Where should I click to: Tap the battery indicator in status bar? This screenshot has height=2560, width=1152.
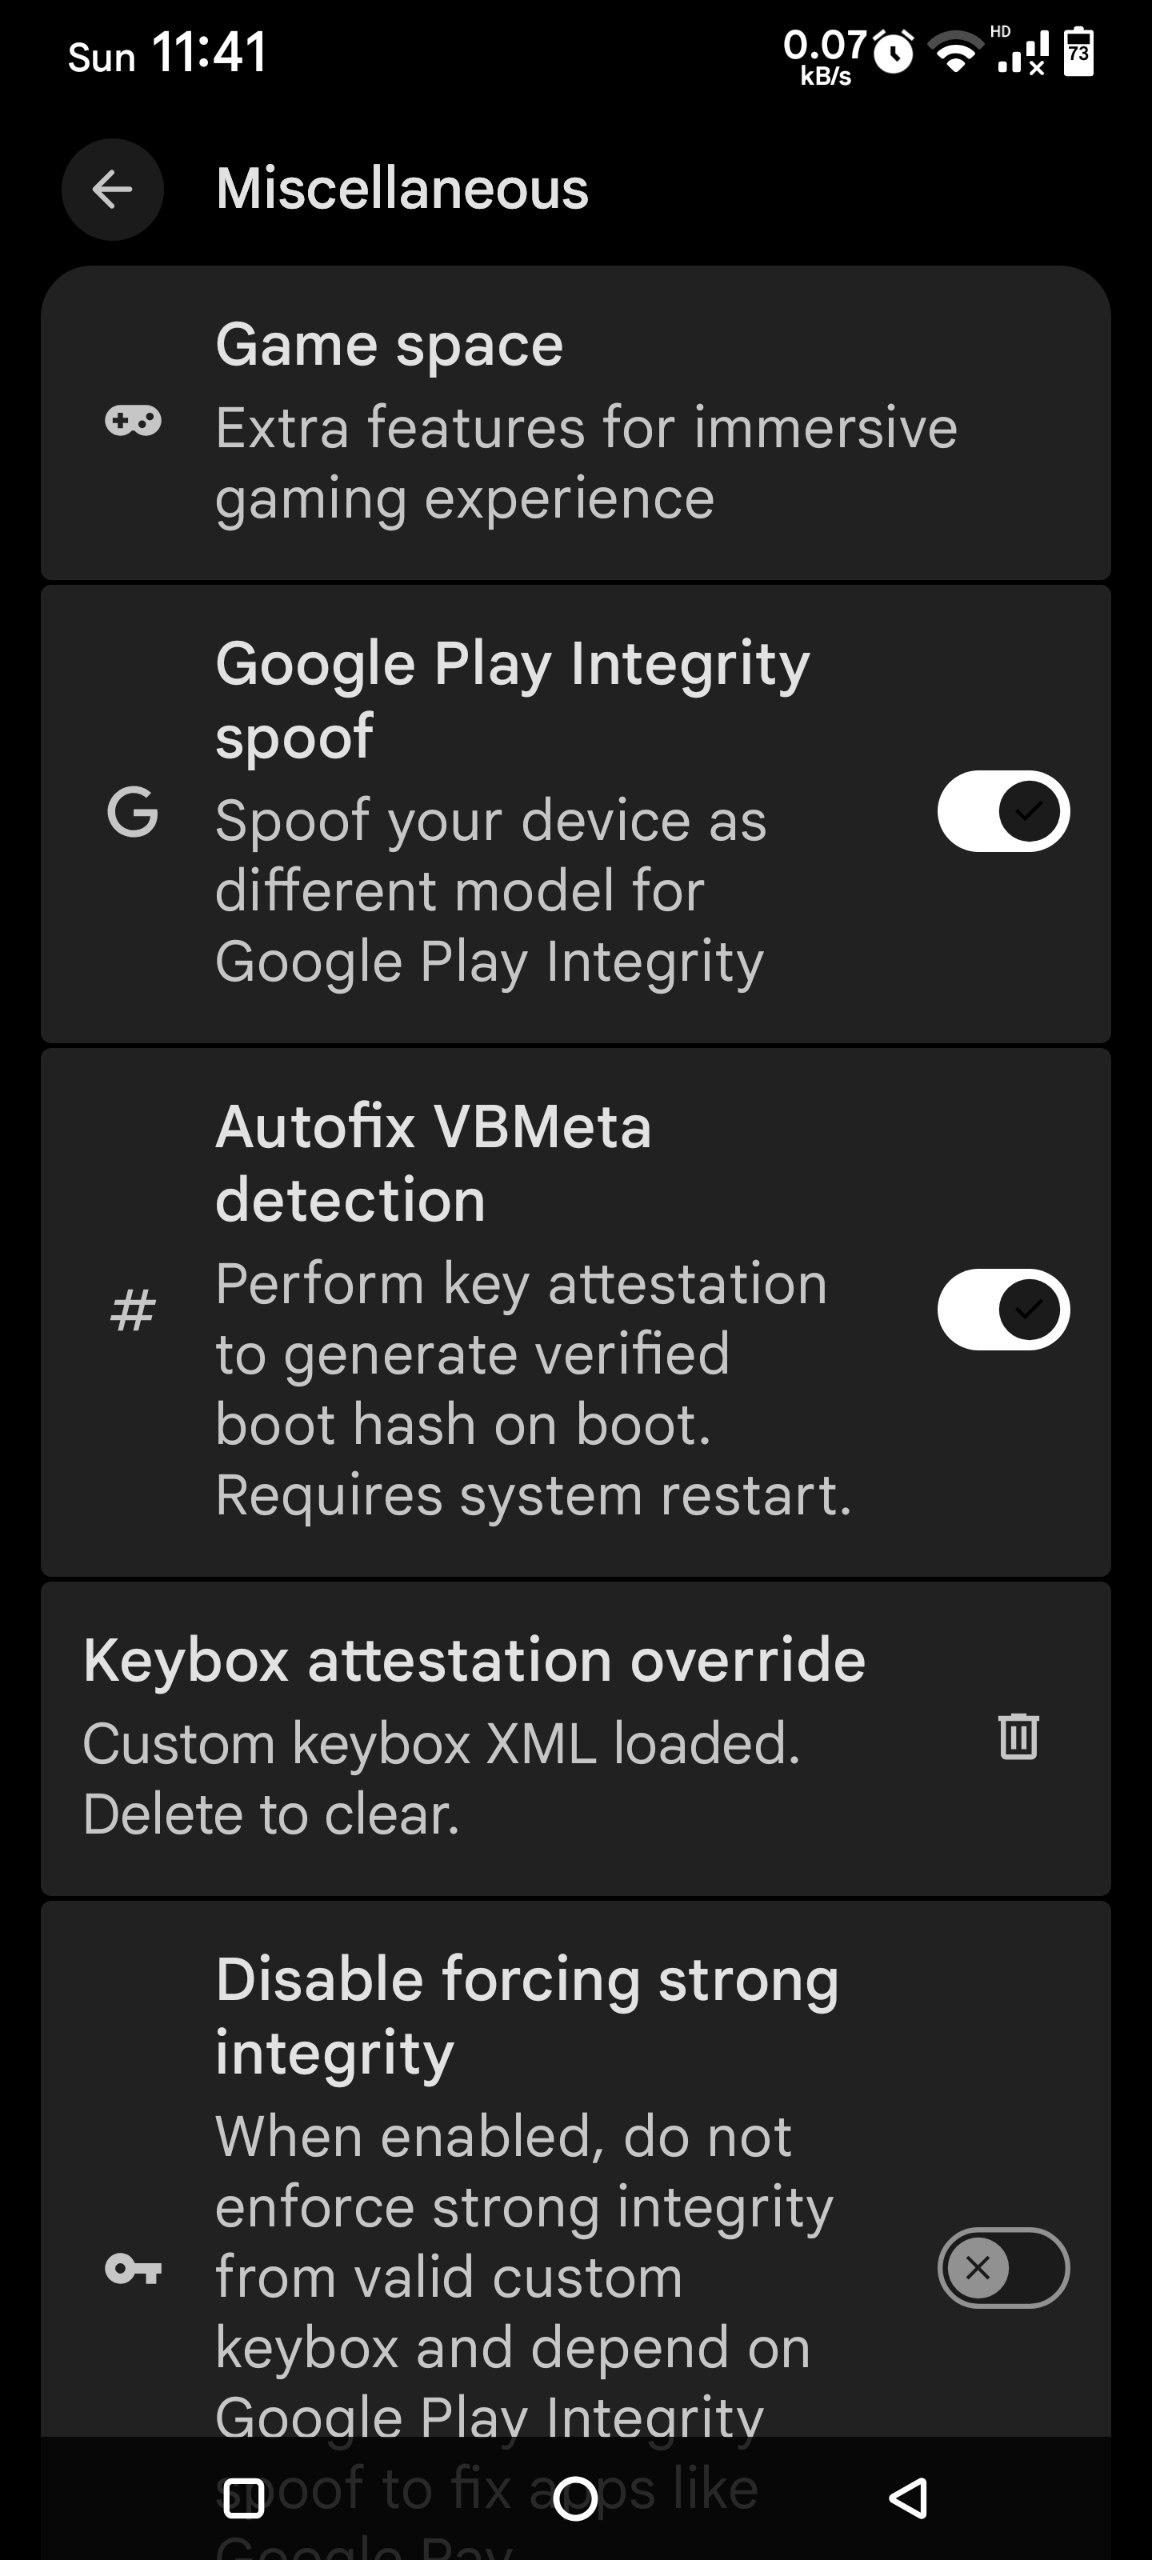1078,52
